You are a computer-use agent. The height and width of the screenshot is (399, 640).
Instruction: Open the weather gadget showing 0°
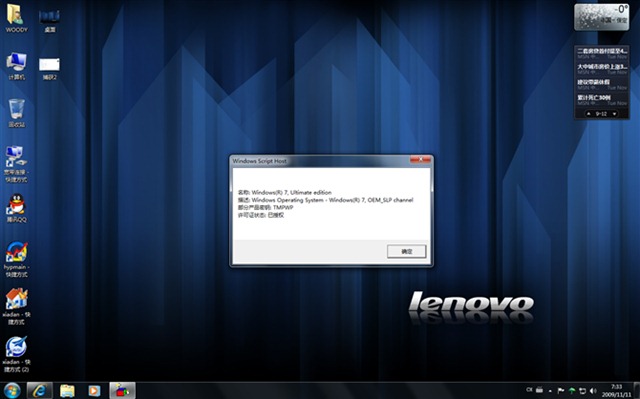click(x=601, y=17)
